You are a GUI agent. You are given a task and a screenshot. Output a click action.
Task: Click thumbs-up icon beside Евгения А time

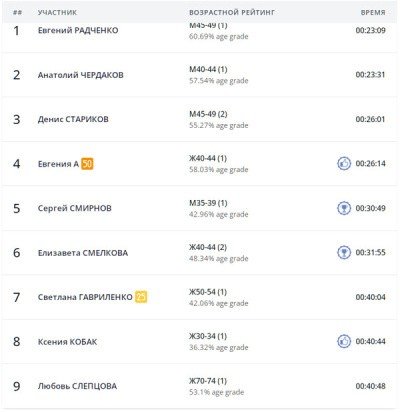[344, 164]
